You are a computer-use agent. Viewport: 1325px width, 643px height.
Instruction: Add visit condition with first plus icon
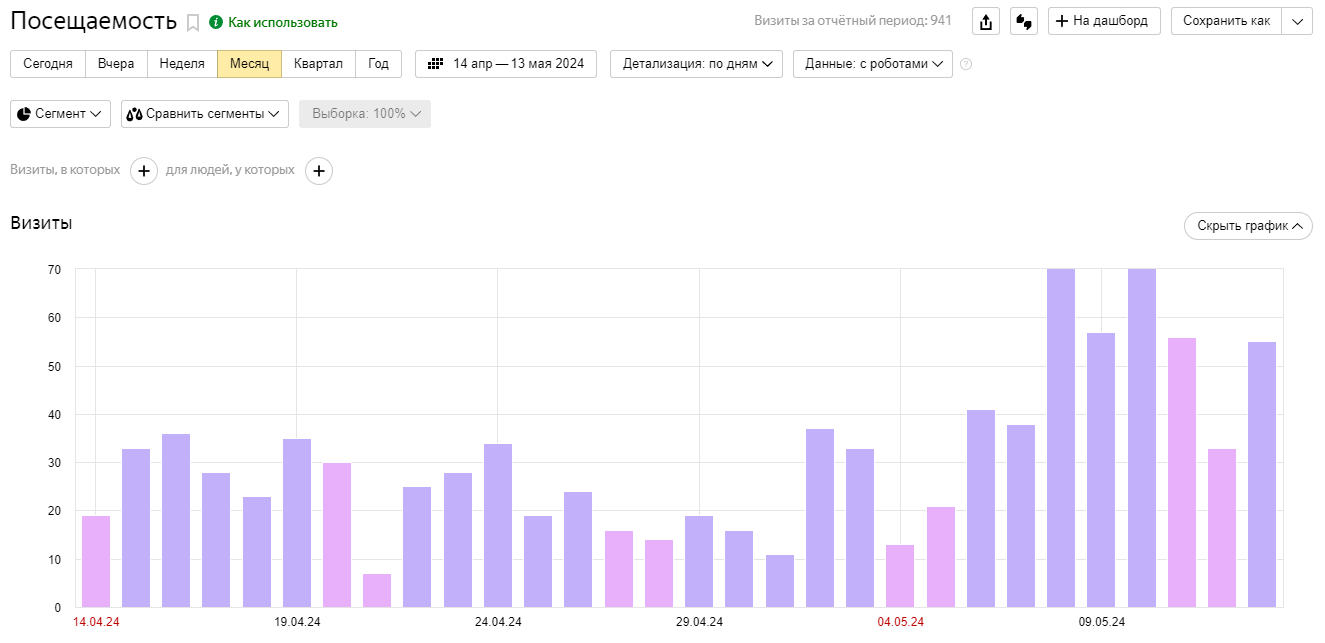coord(144,171)
